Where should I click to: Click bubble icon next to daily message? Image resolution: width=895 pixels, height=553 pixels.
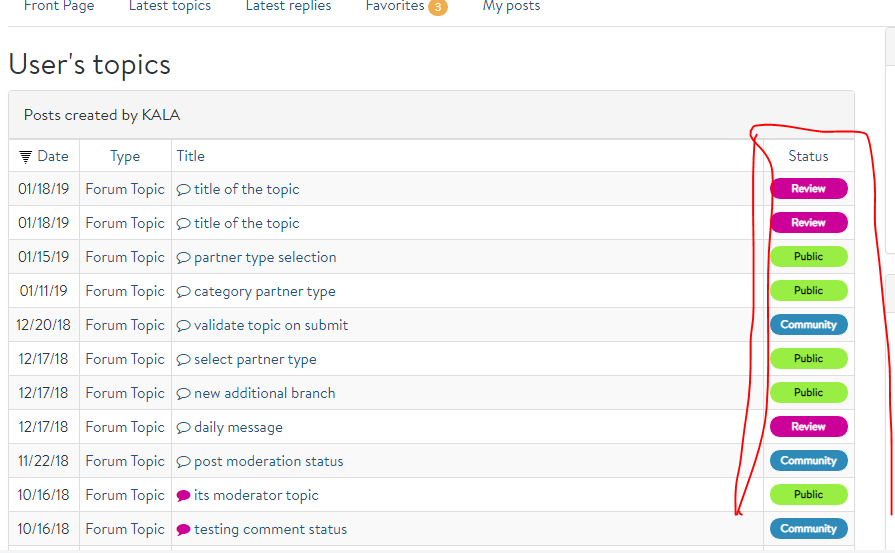coord(183,427)
